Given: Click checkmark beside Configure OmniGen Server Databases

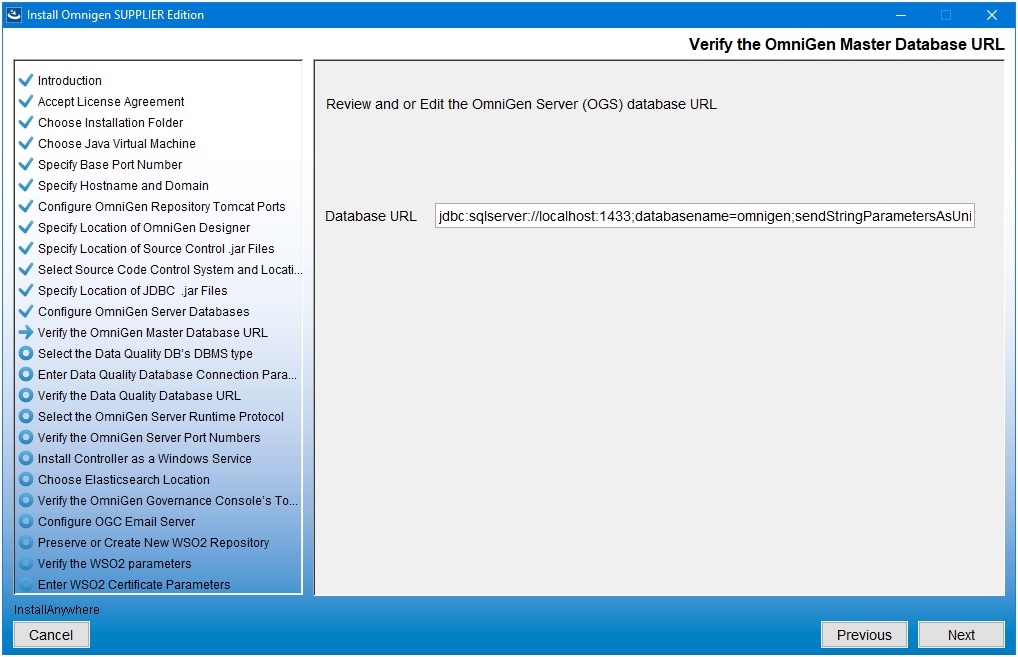Looking at the screenshot, I should coord(26,312).
